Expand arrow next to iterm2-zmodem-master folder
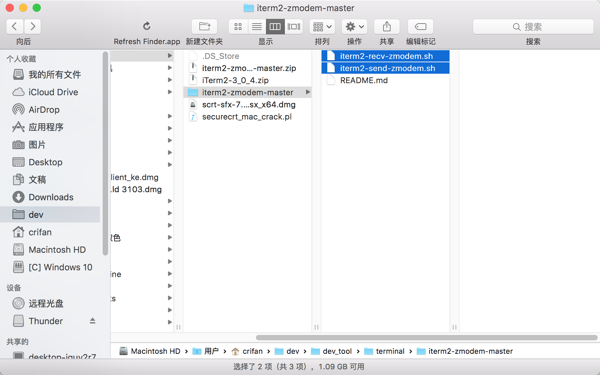Viewport: 600px width, 375px height. 307,92
